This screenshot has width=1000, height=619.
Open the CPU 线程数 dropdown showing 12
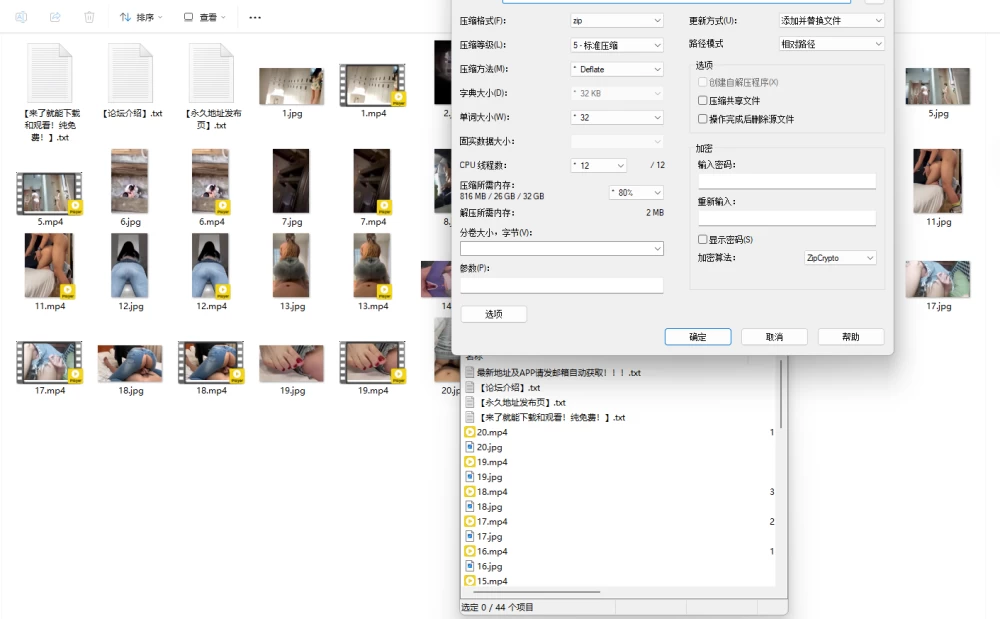(598, 165)
